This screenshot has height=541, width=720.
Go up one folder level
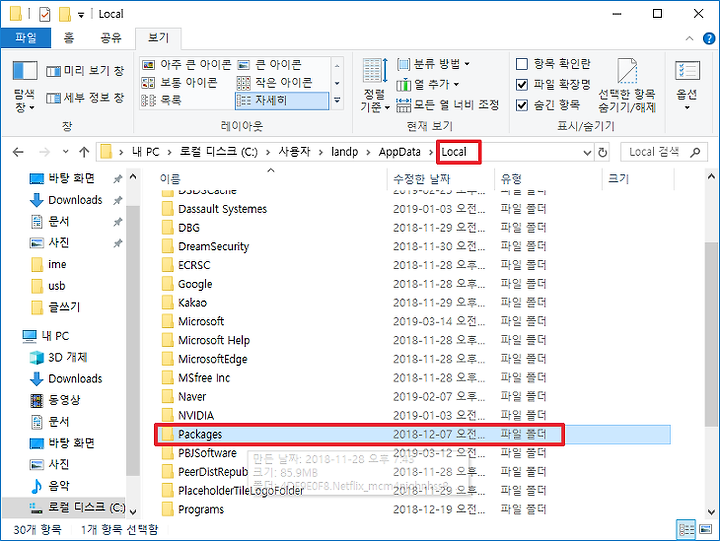tap(84, 152)
